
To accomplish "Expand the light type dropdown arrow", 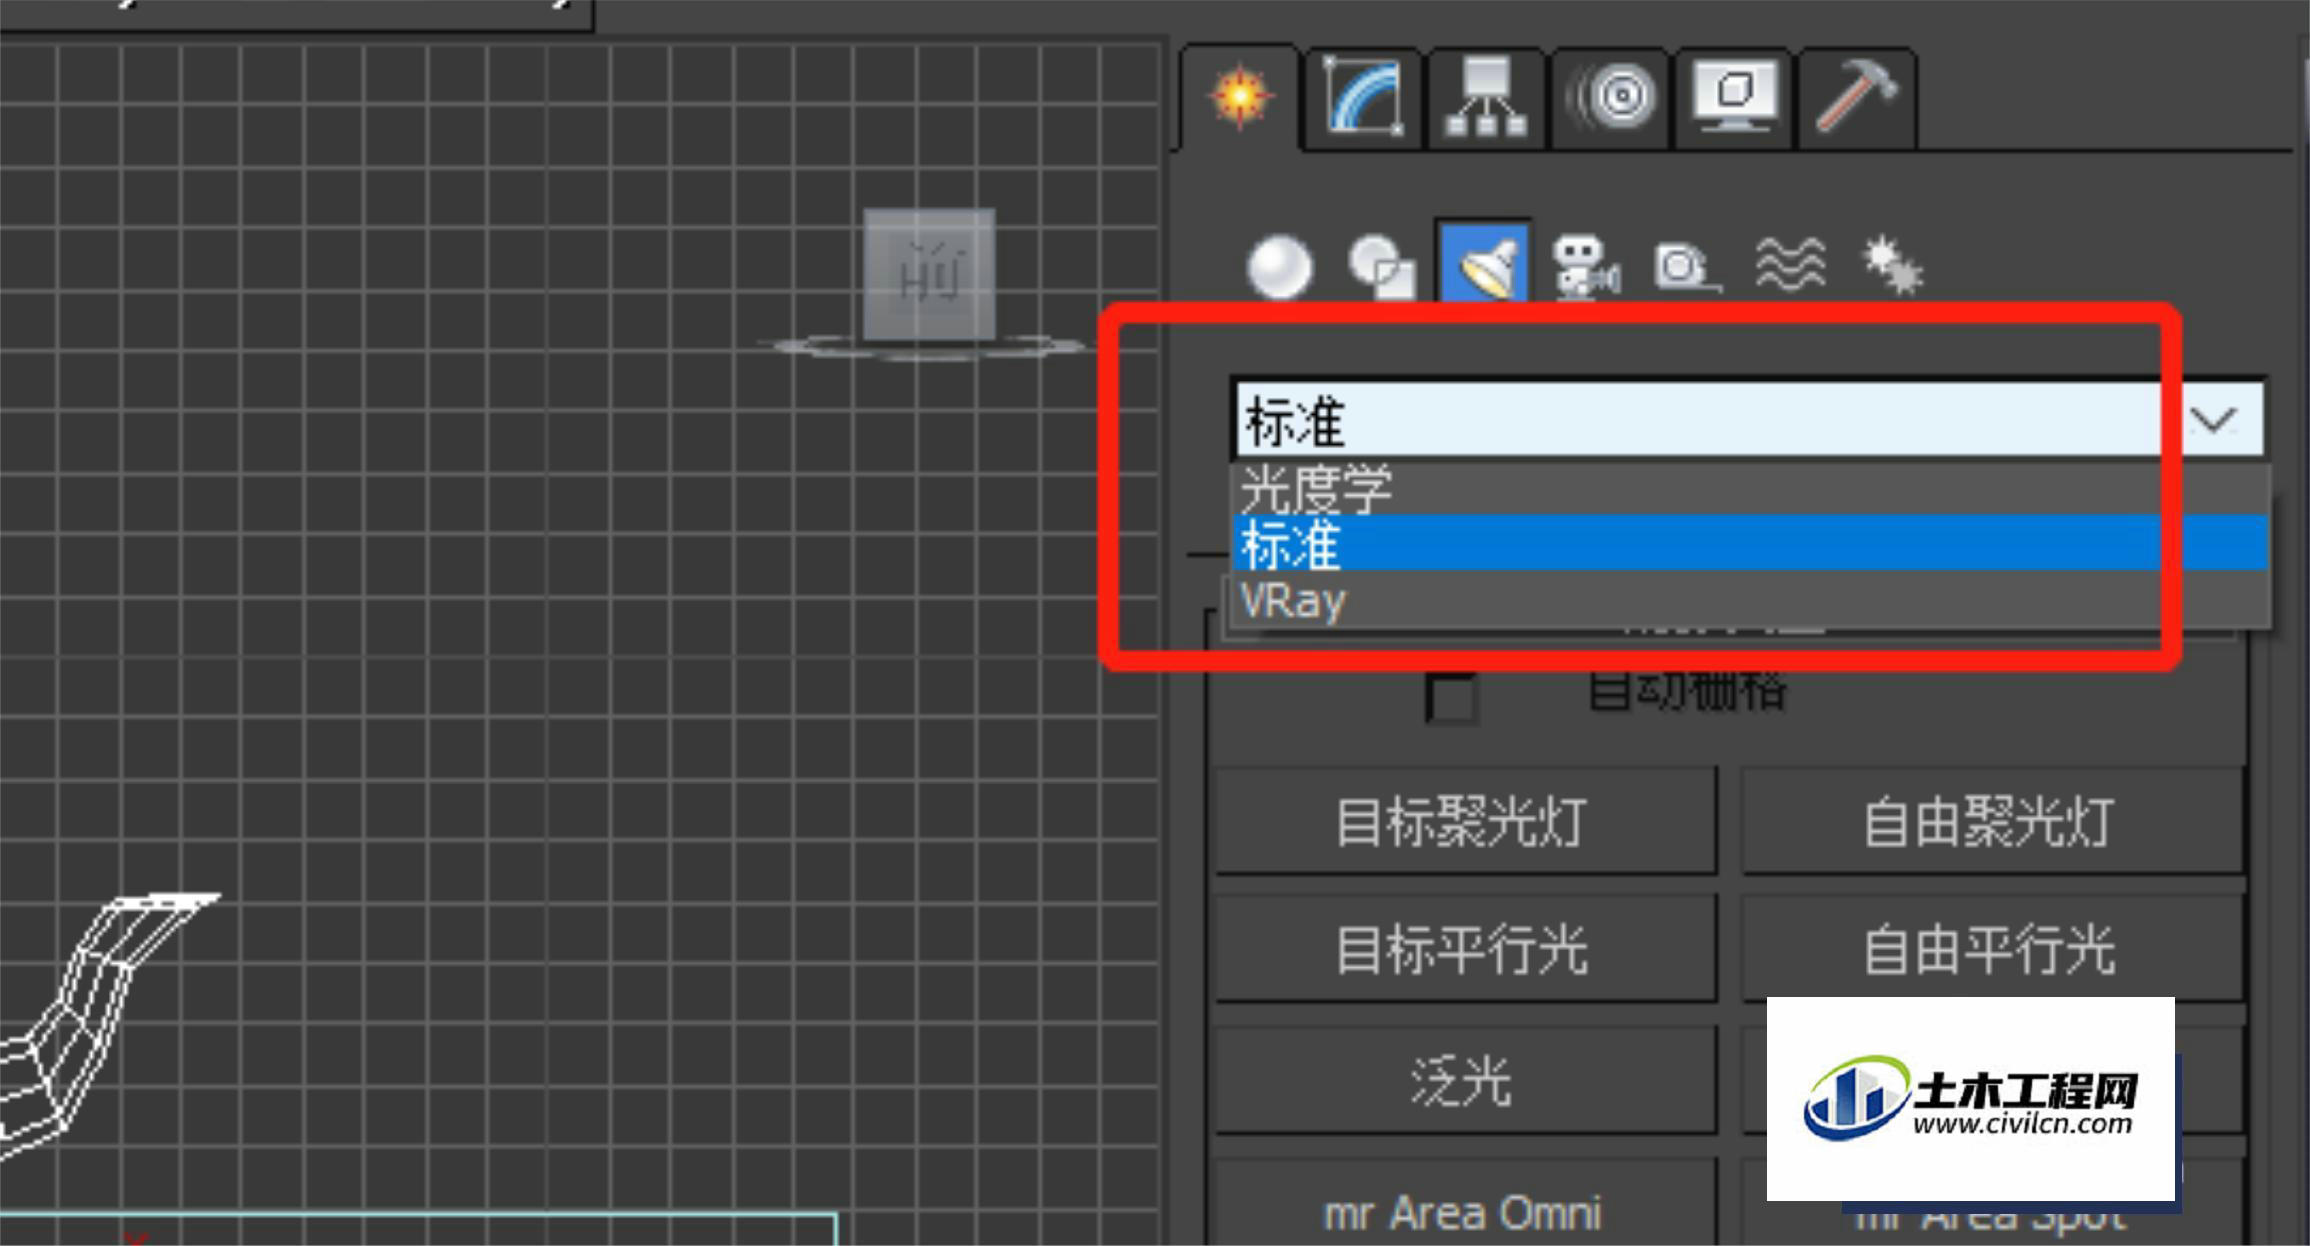I will point(2213,420).
